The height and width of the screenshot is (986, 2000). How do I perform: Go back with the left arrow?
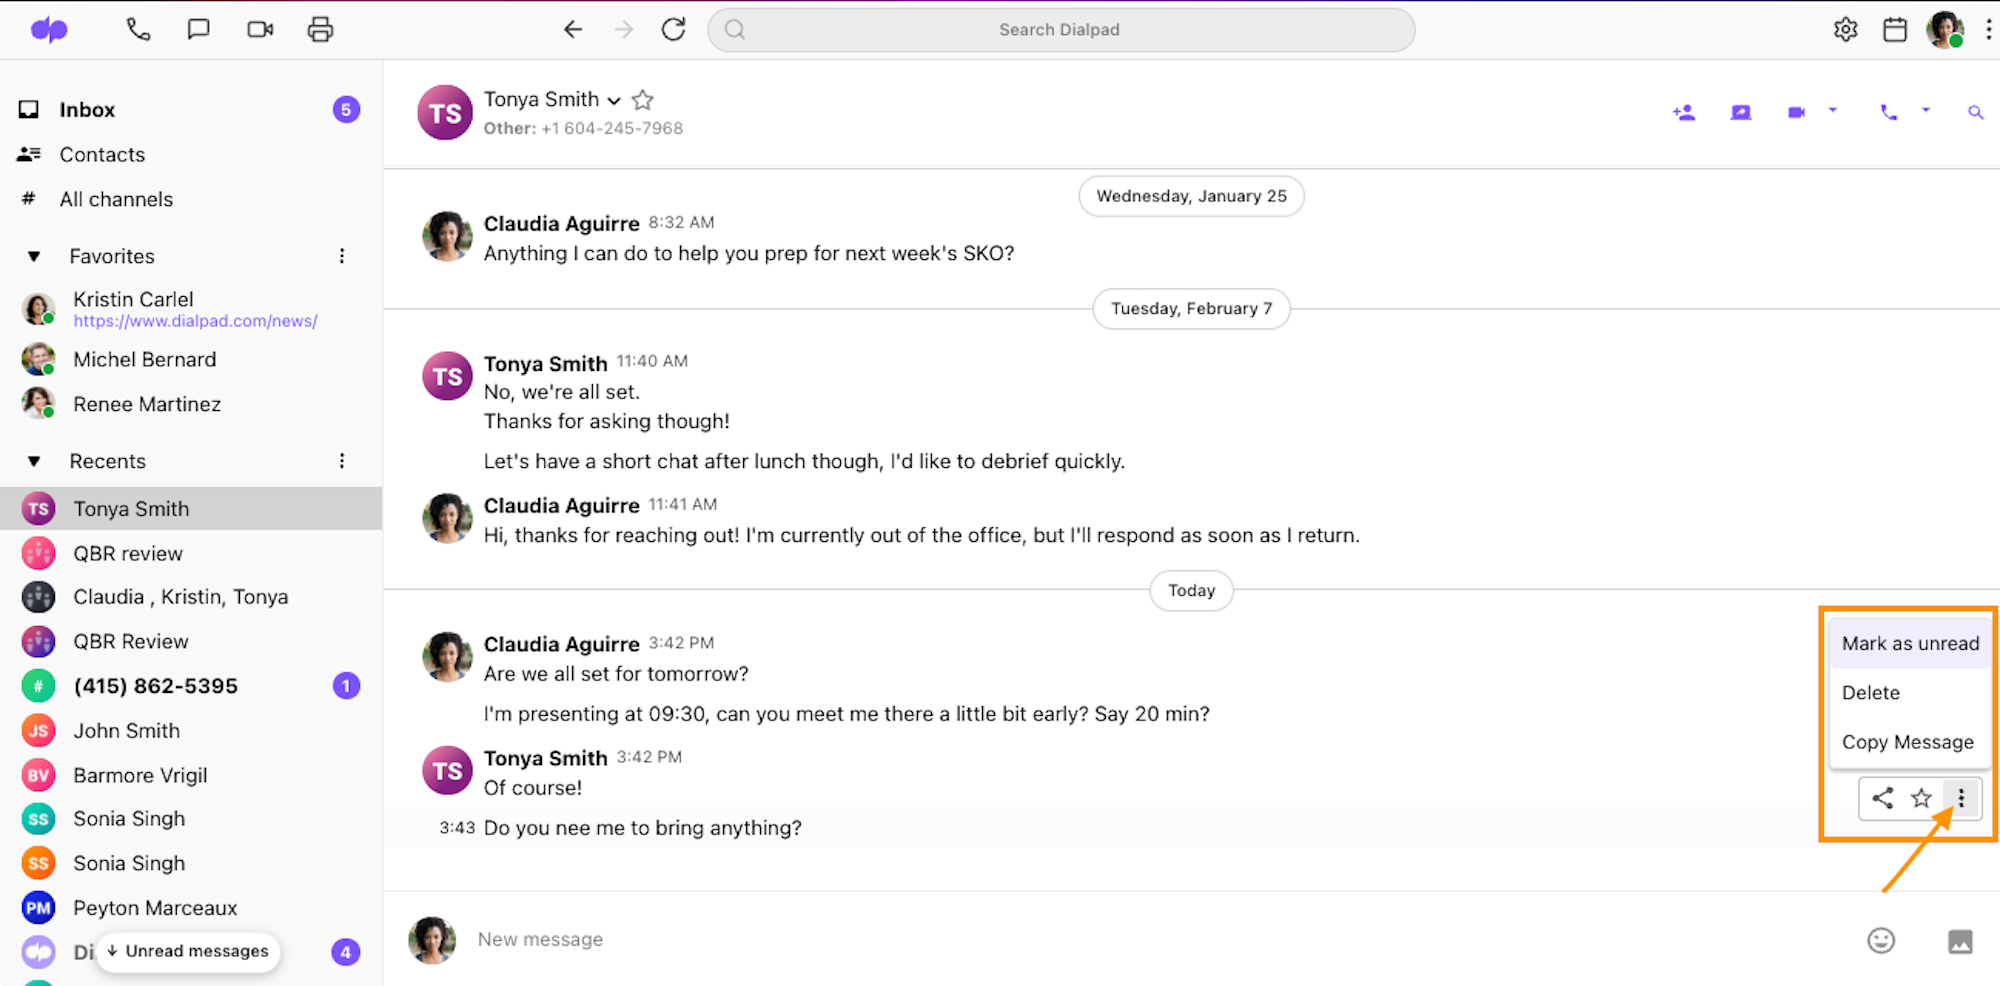tap(573, 30)
